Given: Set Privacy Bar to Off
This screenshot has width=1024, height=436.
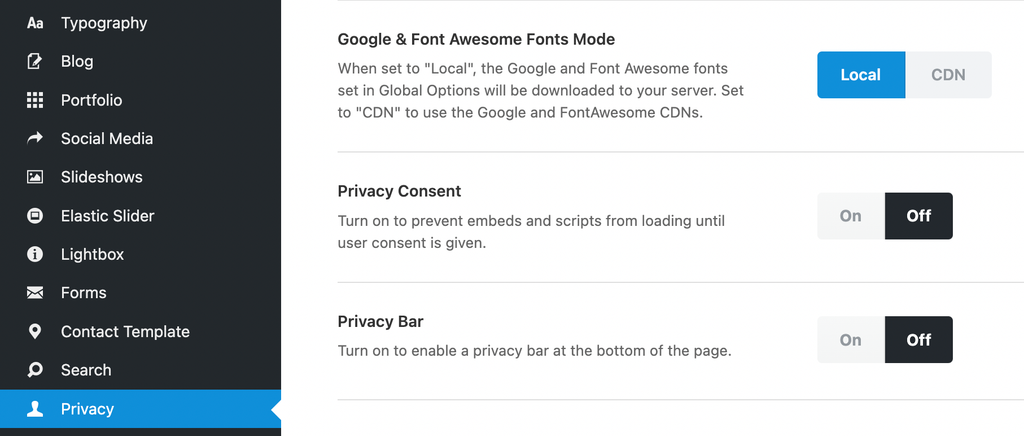Looking at the screenshot, I should (918, 340).
